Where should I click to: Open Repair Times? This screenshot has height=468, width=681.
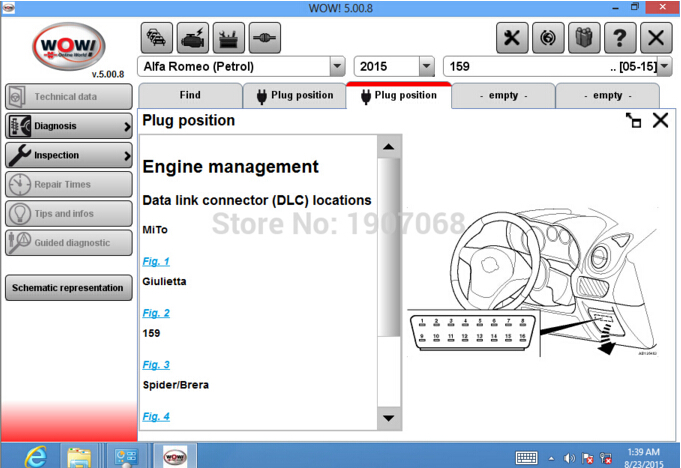tap(69, 184)
